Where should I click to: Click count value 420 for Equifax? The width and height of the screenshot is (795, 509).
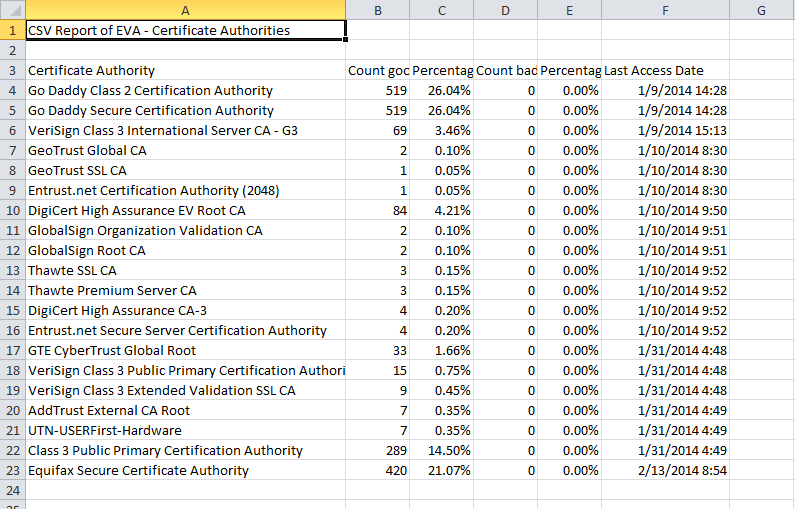(378, 470)
